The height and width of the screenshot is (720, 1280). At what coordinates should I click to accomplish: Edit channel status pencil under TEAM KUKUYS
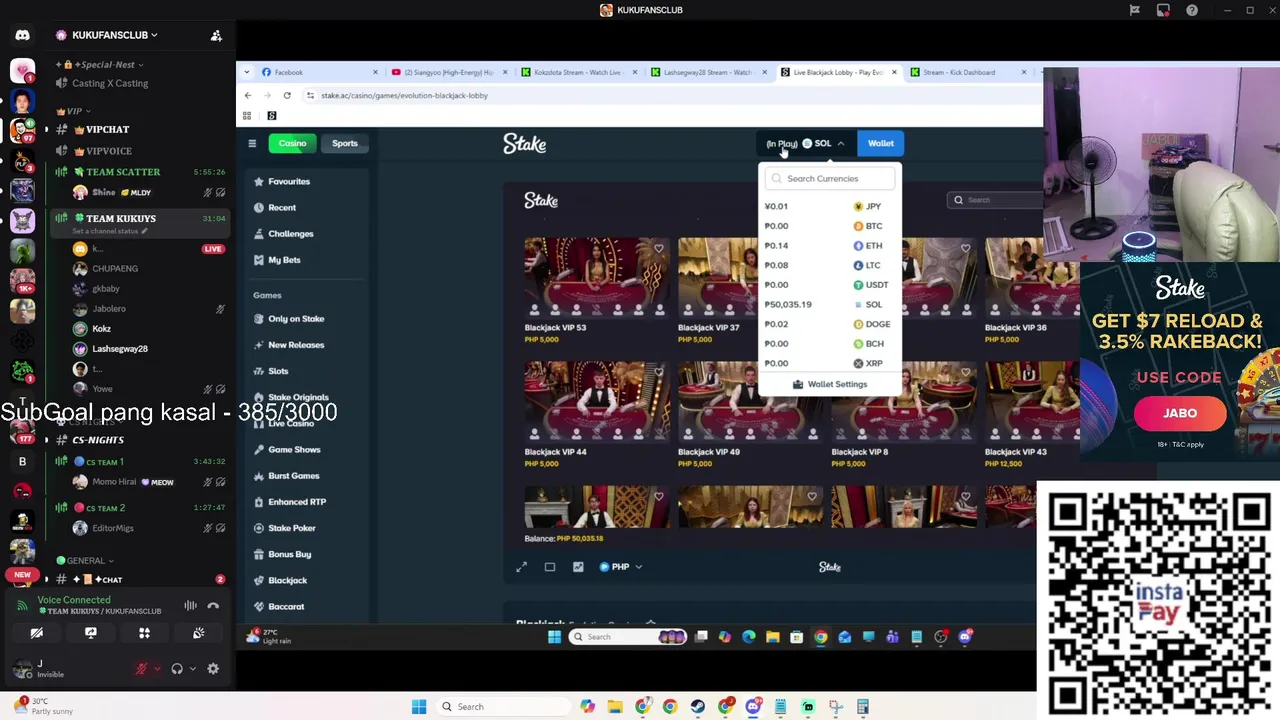click(144, 231)
